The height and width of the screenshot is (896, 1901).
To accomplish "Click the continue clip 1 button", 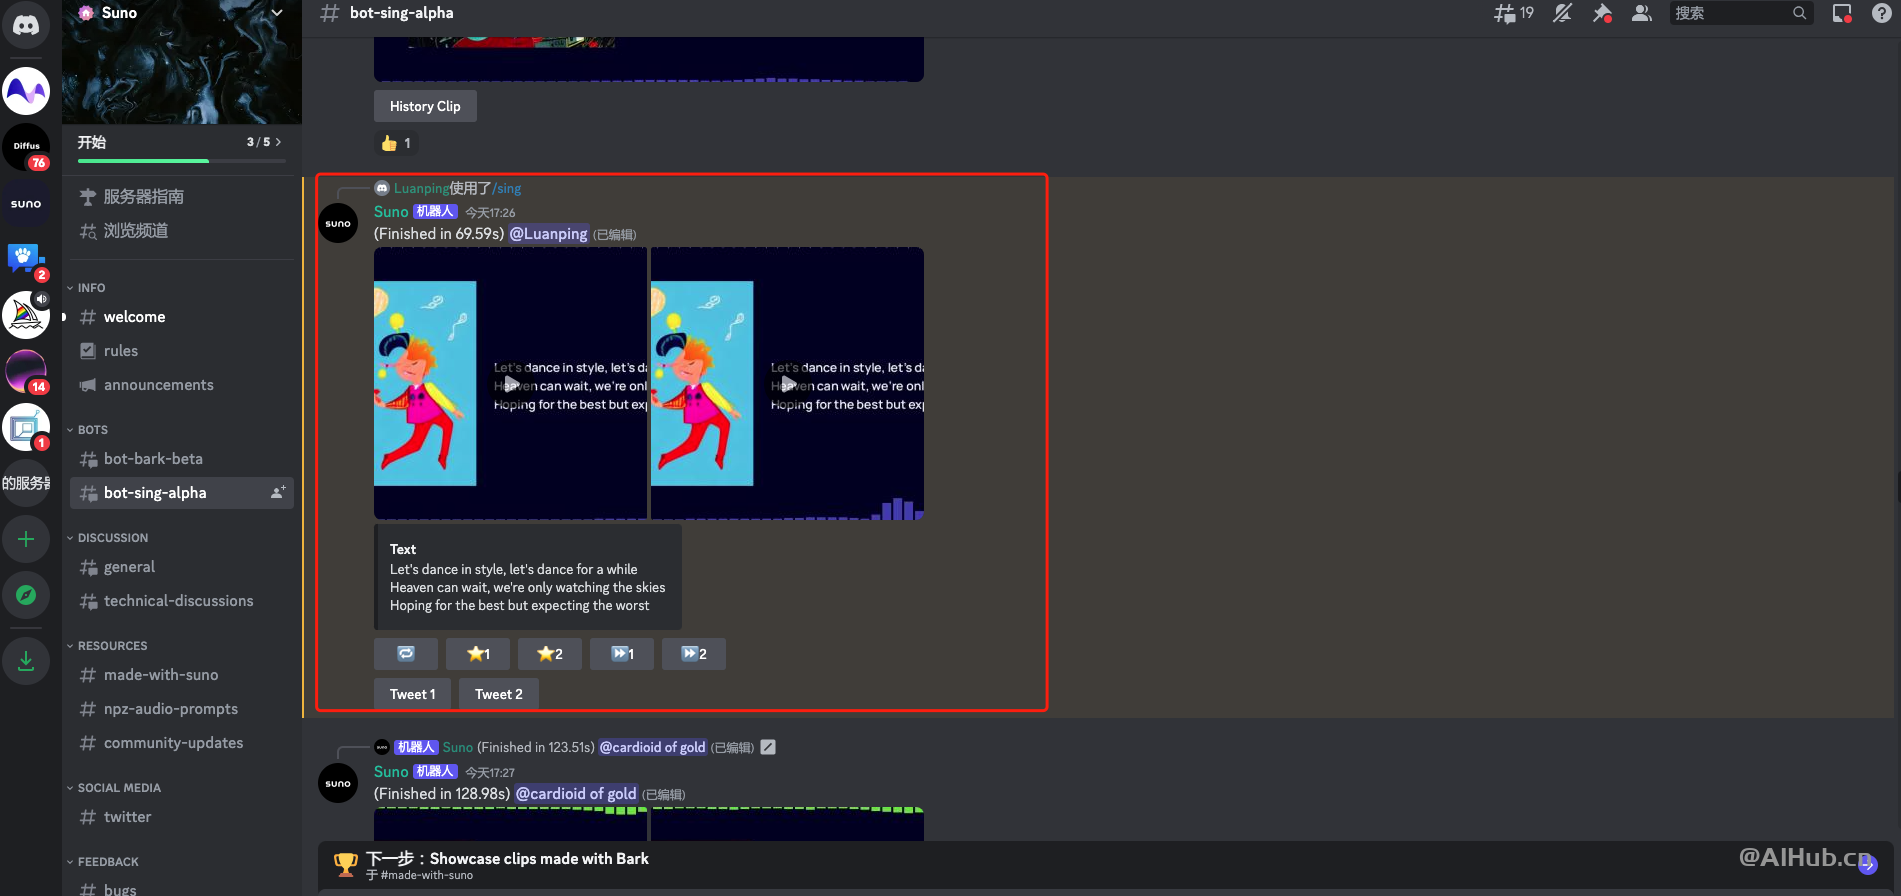I will pos(622,654).
